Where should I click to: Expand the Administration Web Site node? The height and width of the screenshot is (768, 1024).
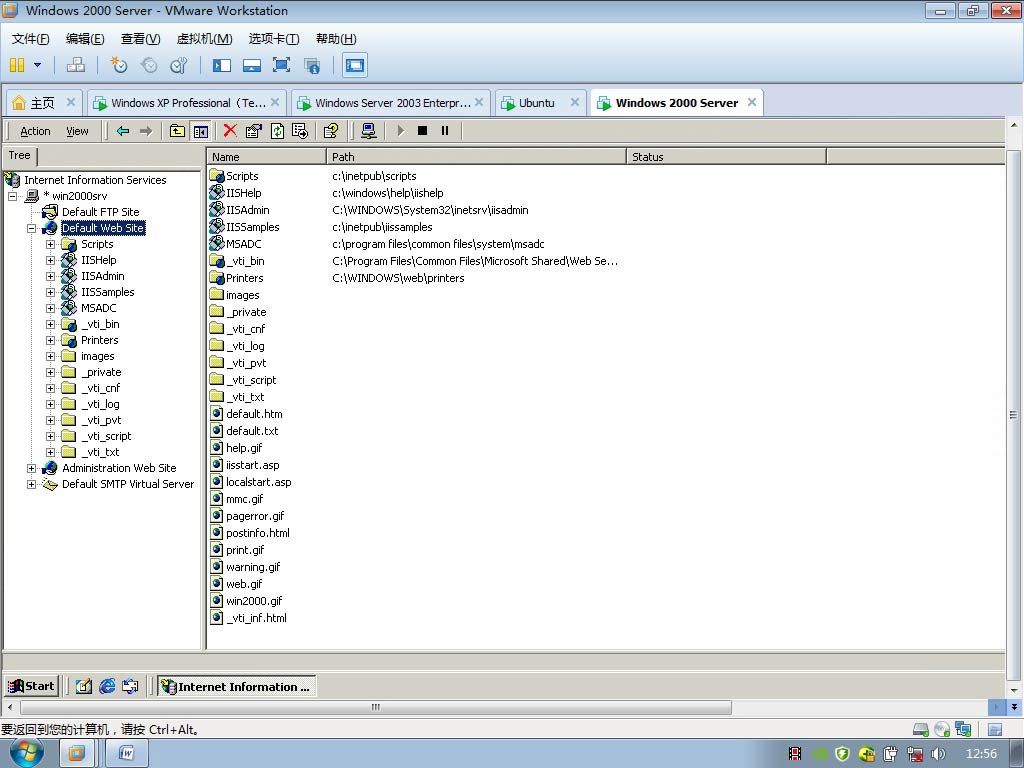click(x=31, y=468)
